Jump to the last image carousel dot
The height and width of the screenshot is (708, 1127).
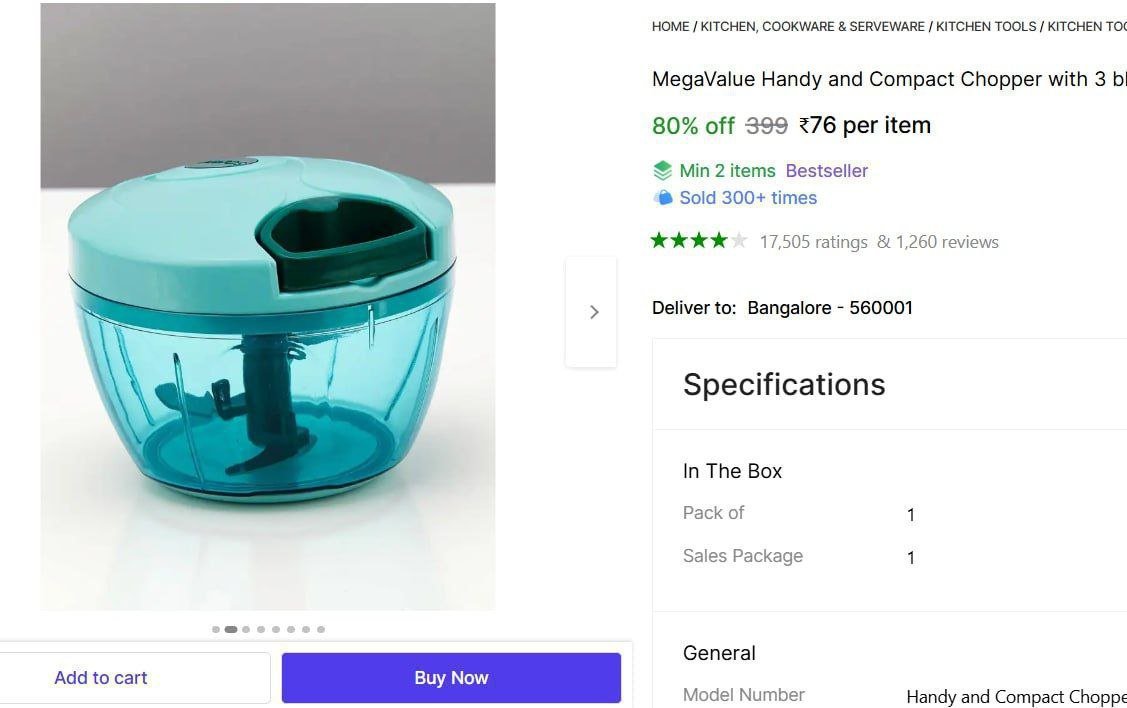click(321, 630)
